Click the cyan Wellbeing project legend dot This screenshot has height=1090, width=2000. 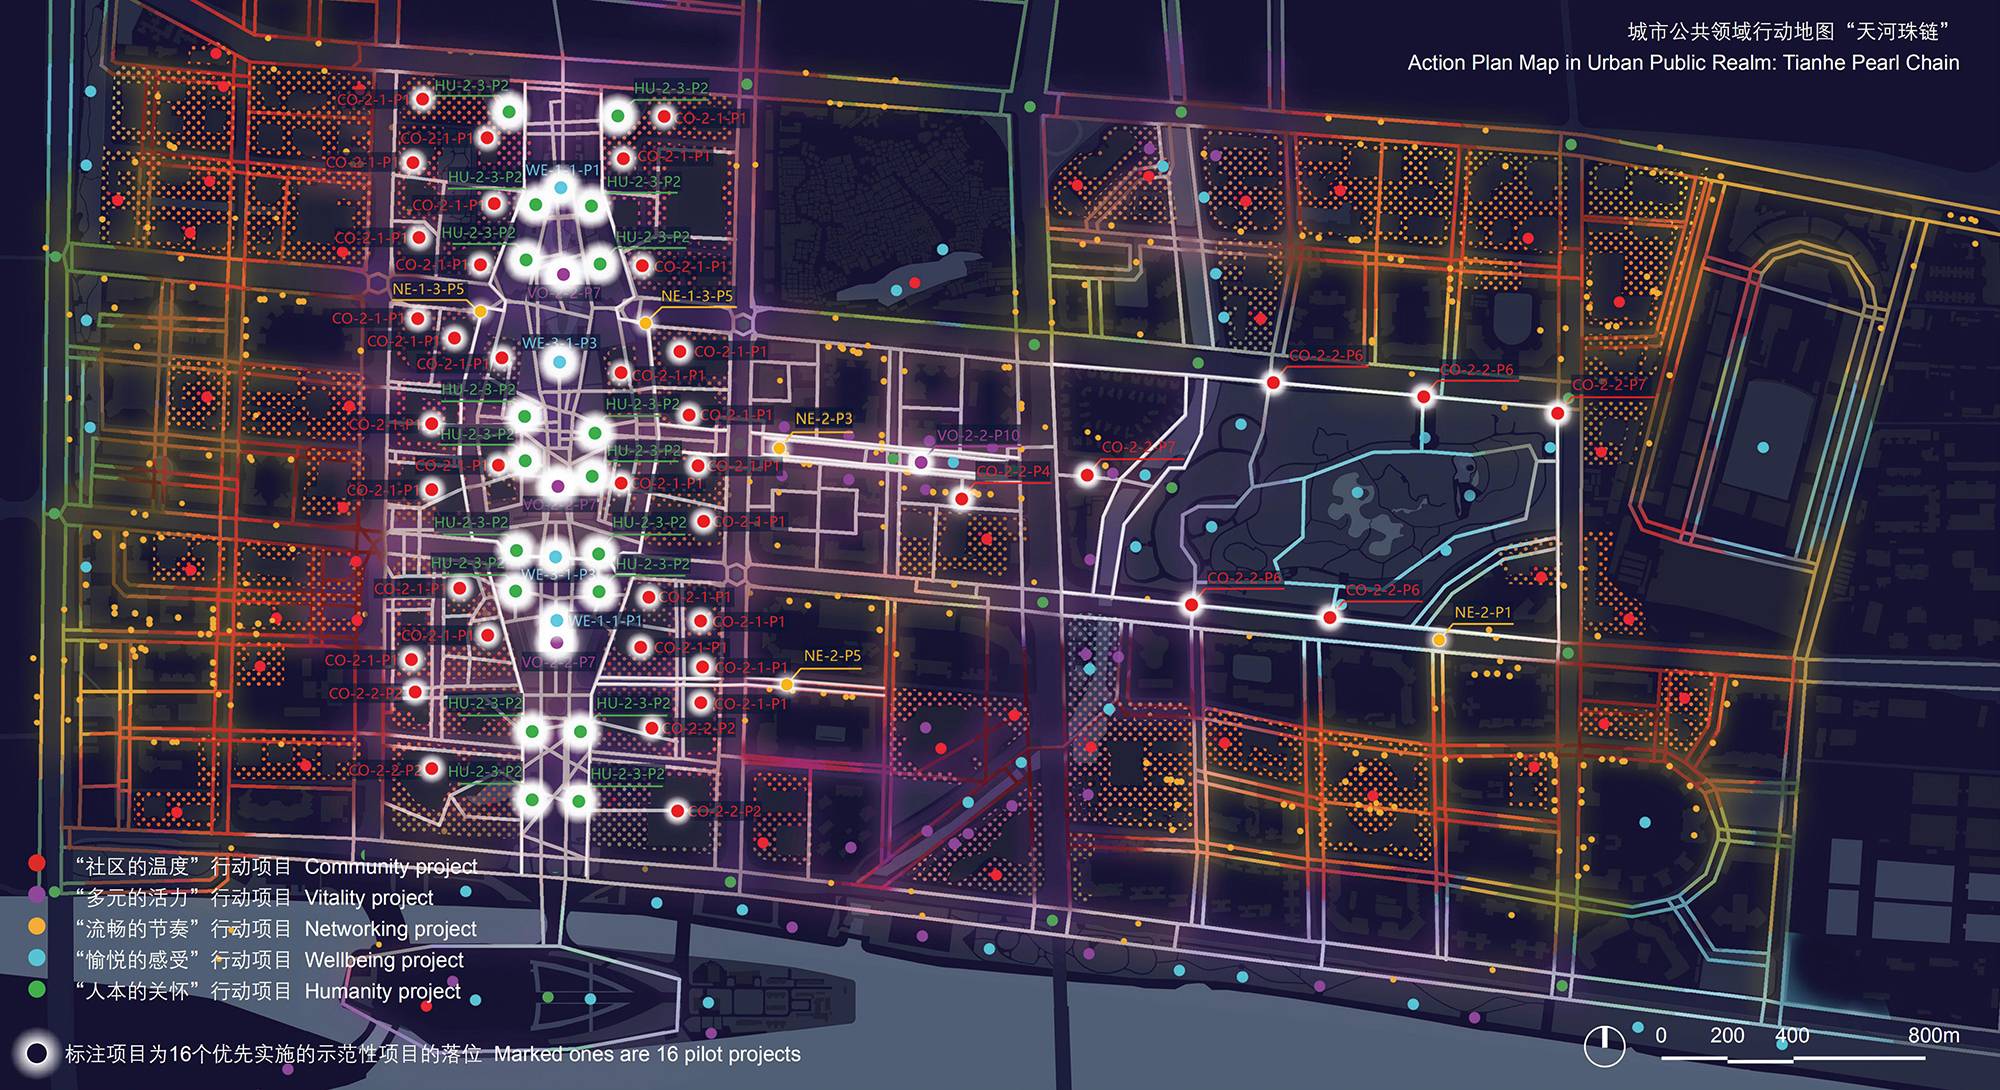[x=37, y=958]
